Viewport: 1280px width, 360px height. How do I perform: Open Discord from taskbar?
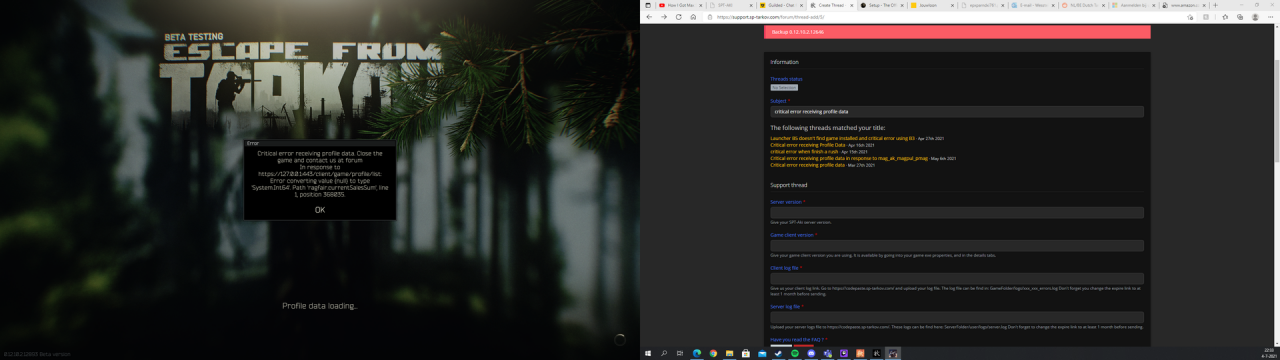point(811,353)
